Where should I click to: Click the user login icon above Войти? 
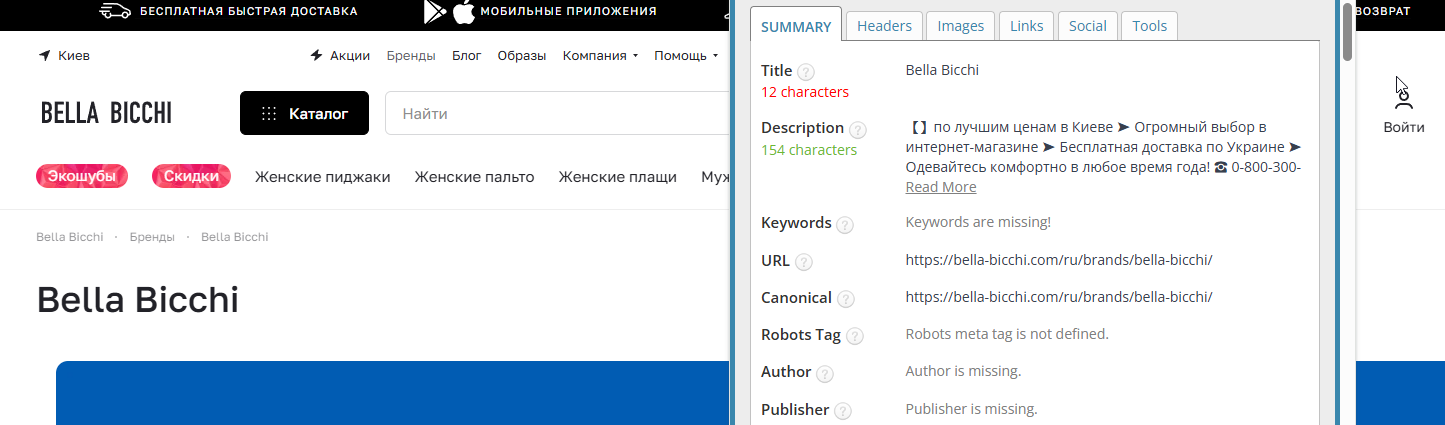pyautogui.click(x=1404, y=97)
